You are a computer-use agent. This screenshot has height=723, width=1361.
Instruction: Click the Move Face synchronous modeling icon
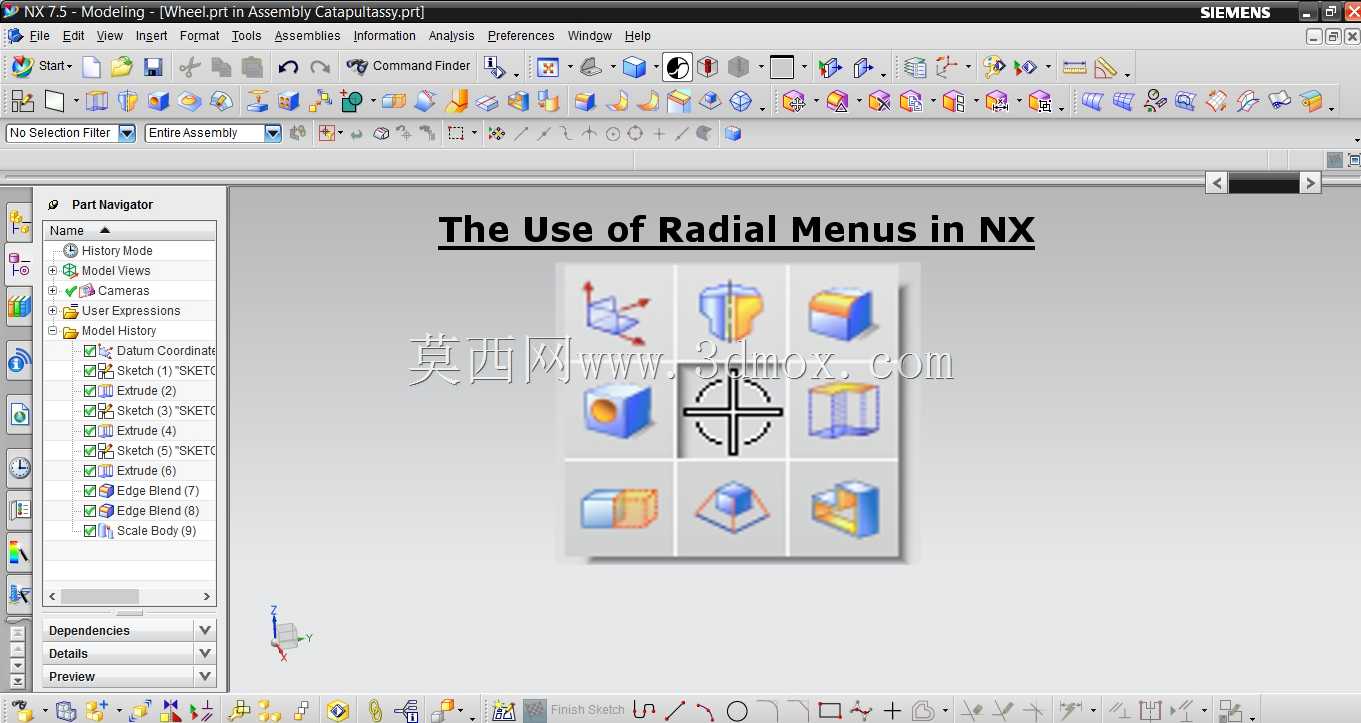coord(795,101)
